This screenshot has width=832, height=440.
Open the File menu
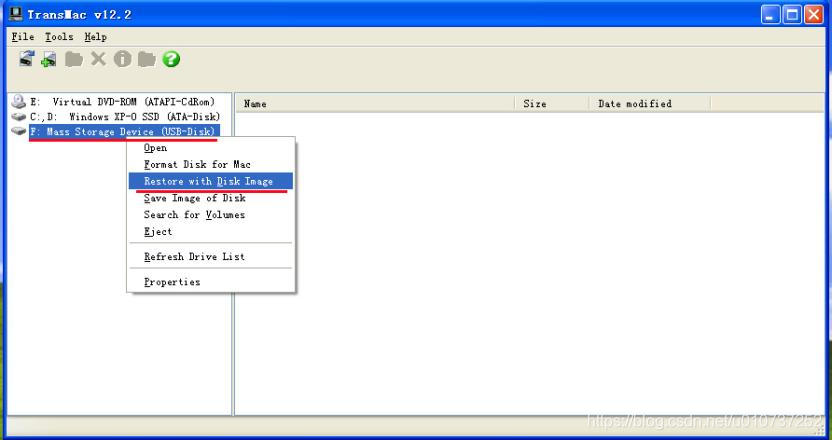pyautogui.click(x=23, y=37)
